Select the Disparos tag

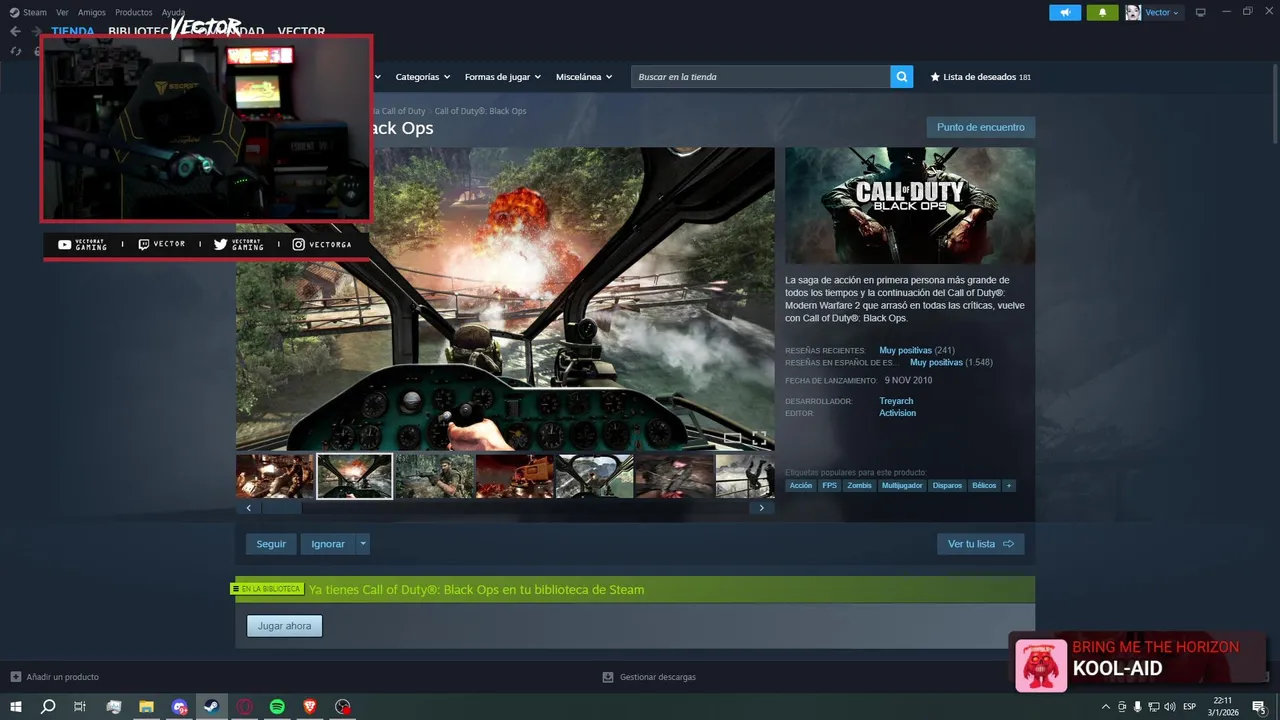tap(947, 486)
